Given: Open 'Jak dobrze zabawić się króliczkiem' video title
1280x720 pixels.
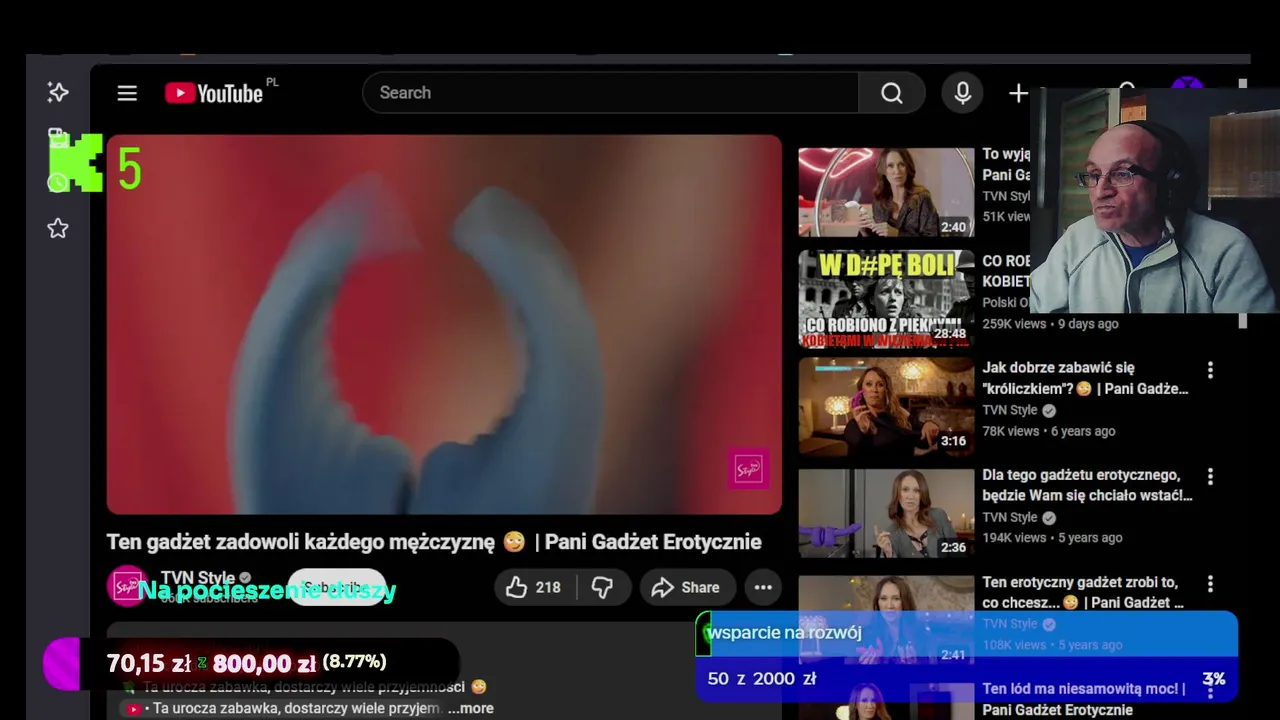Looking at the screenshot, I should [1085, 378].
